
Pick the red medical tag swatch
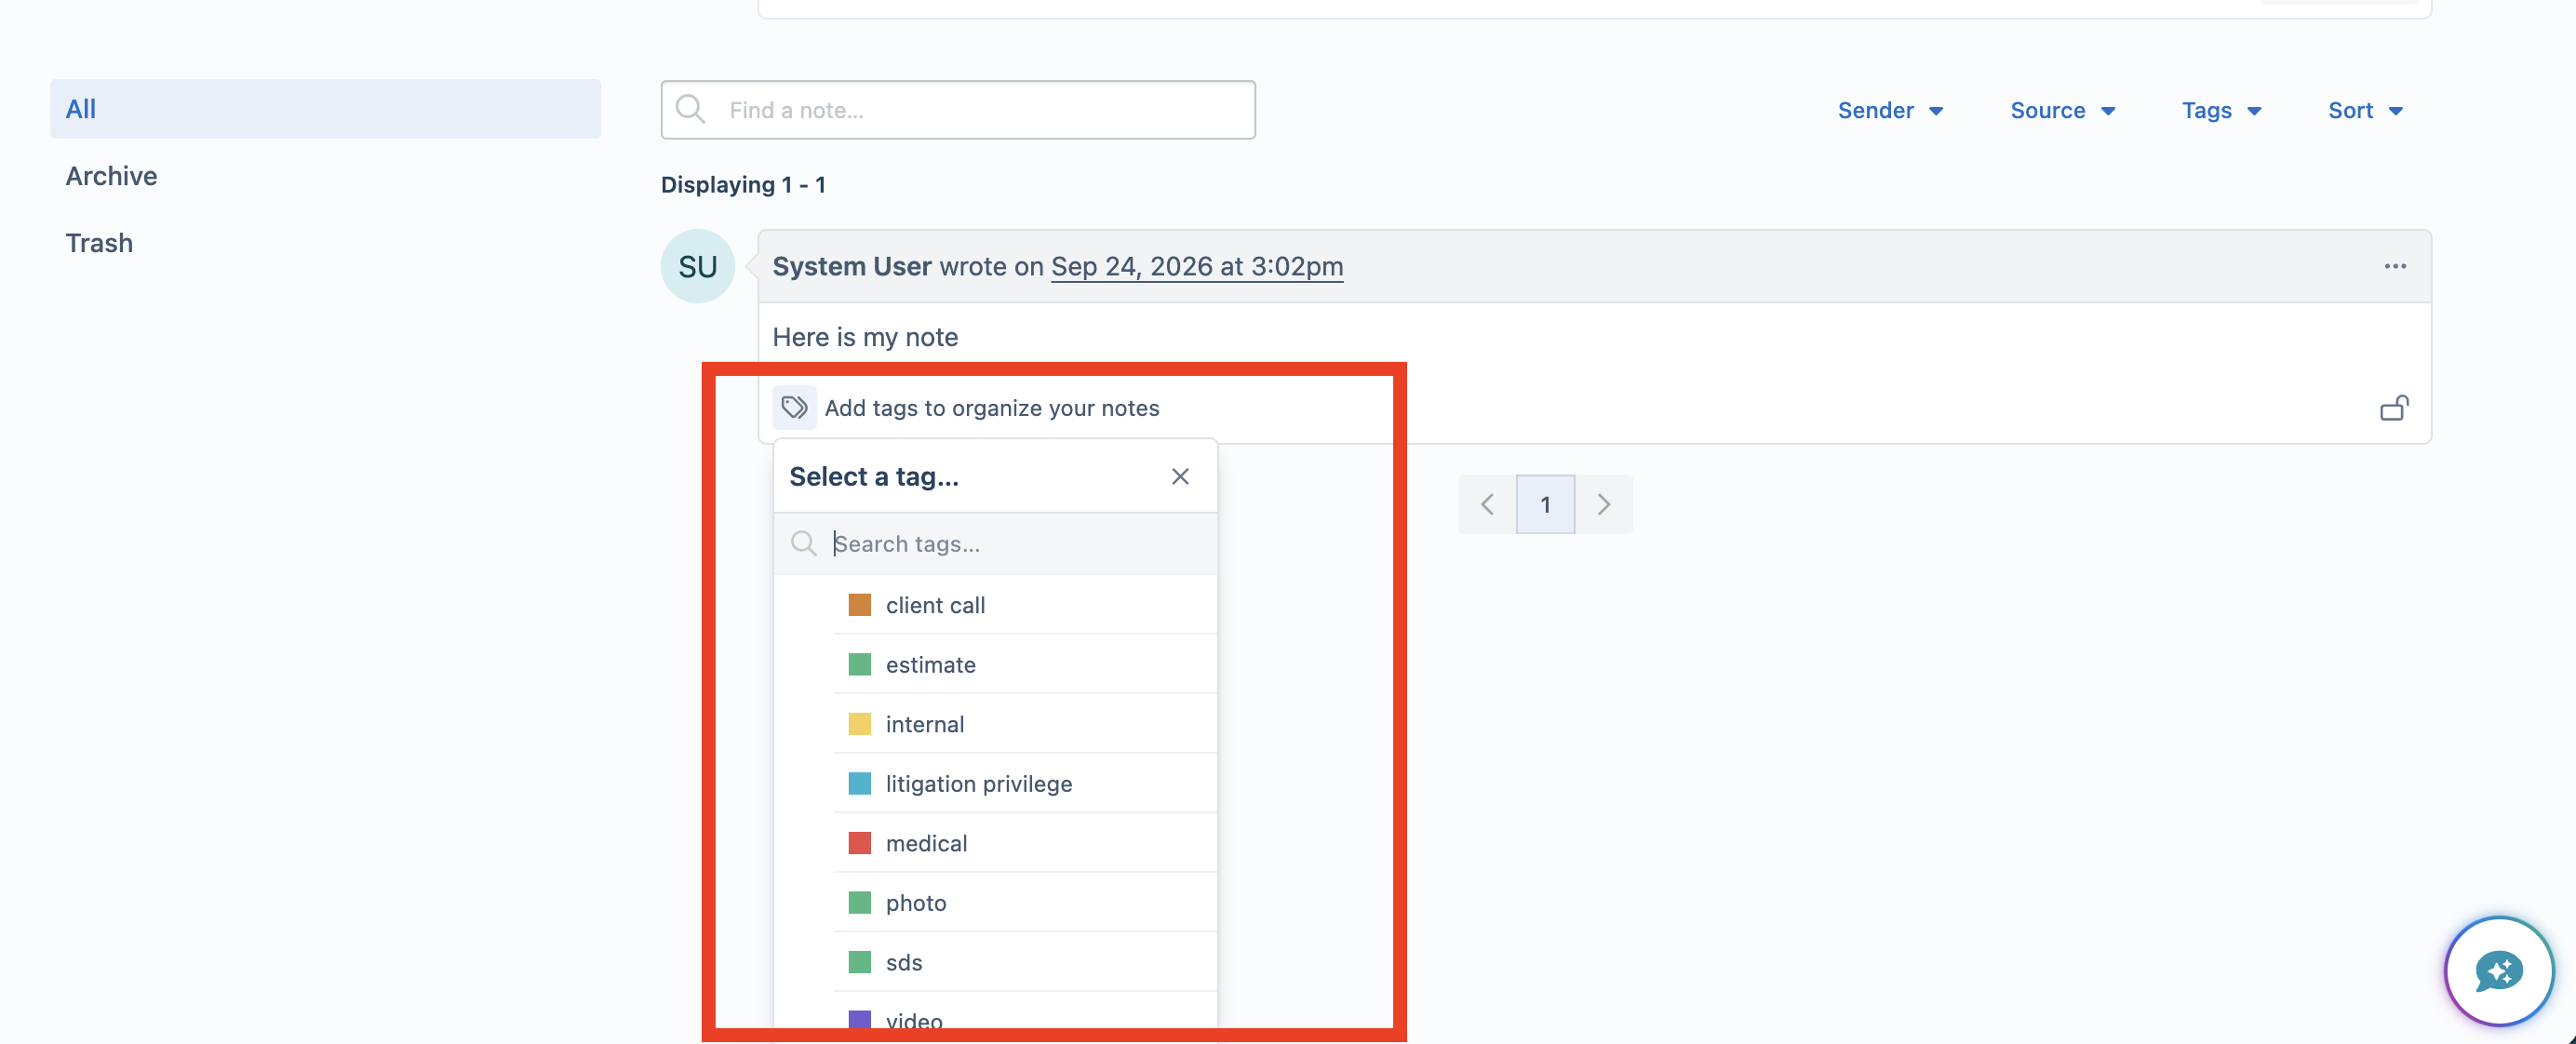click(x=859, y=843)
